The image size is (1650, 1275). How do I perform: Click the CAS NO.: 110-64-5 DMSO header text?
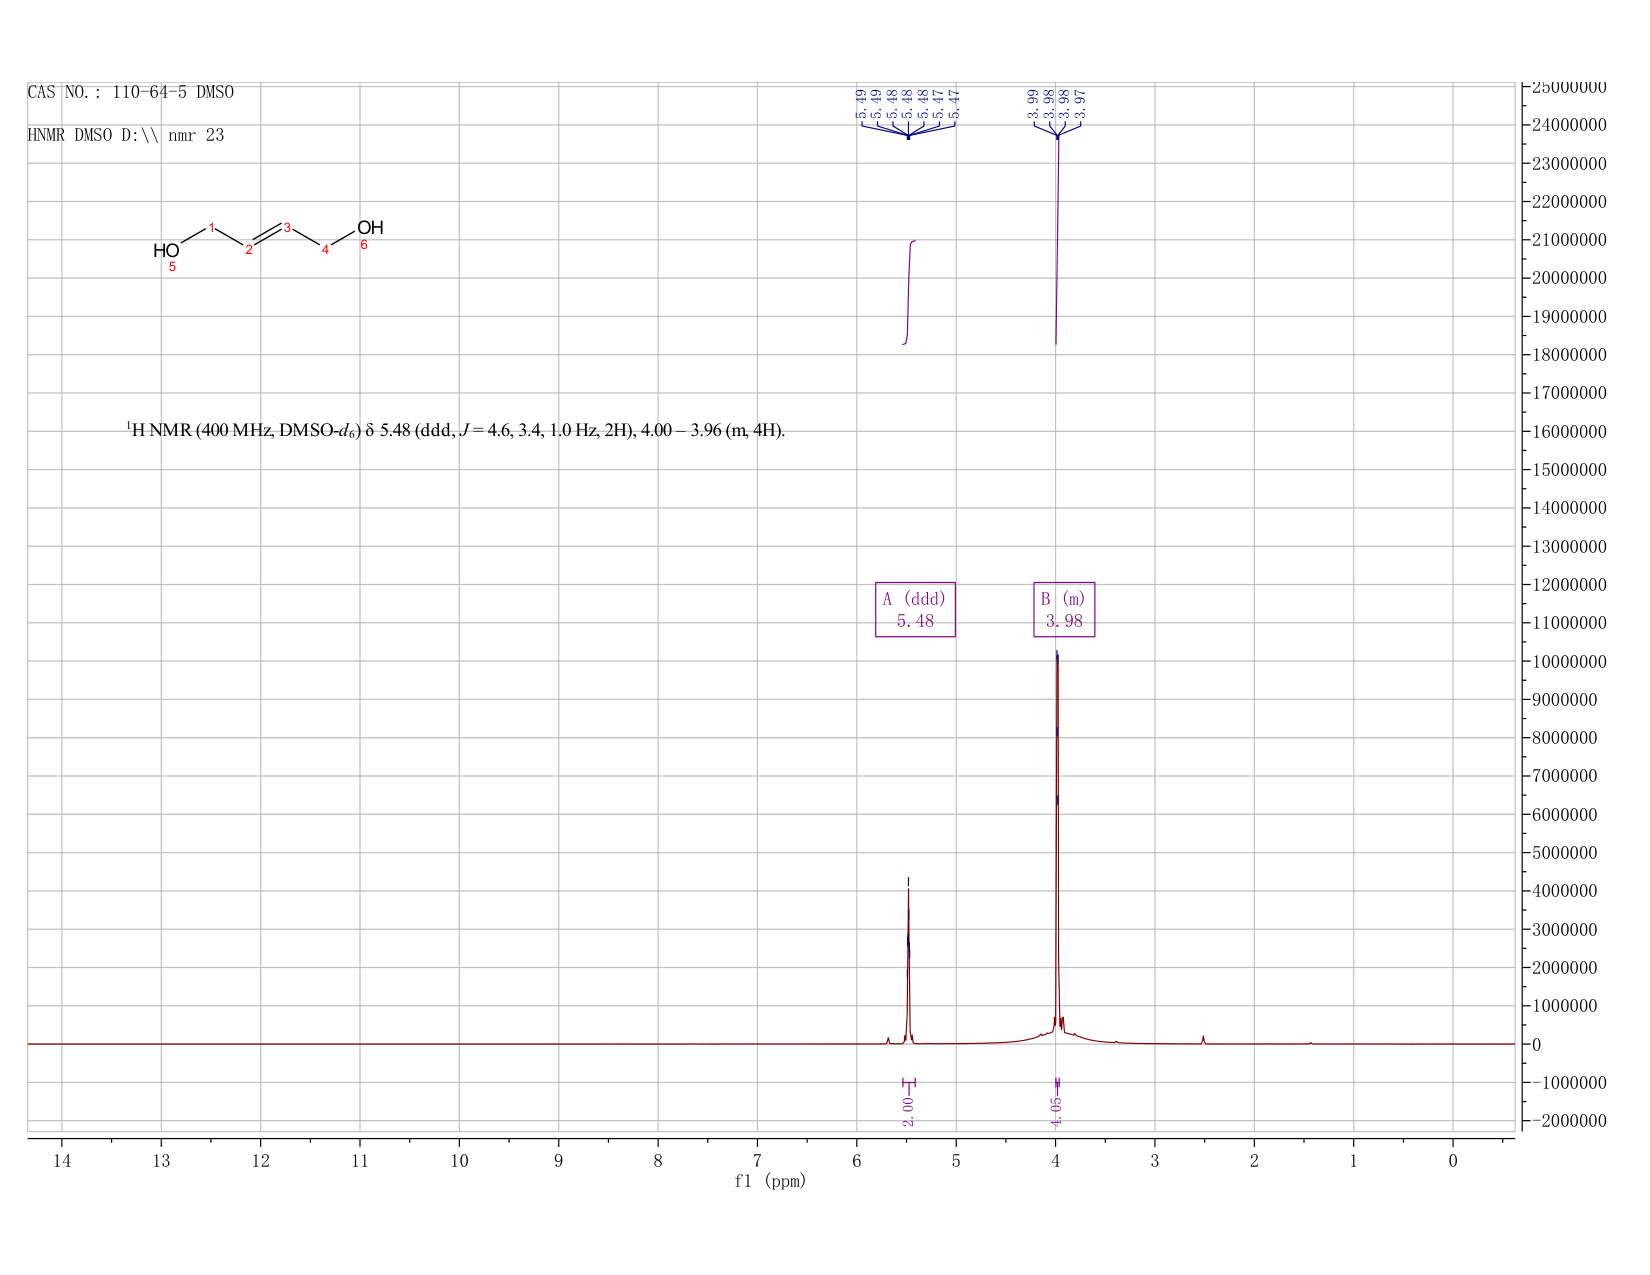coord(131,92)
